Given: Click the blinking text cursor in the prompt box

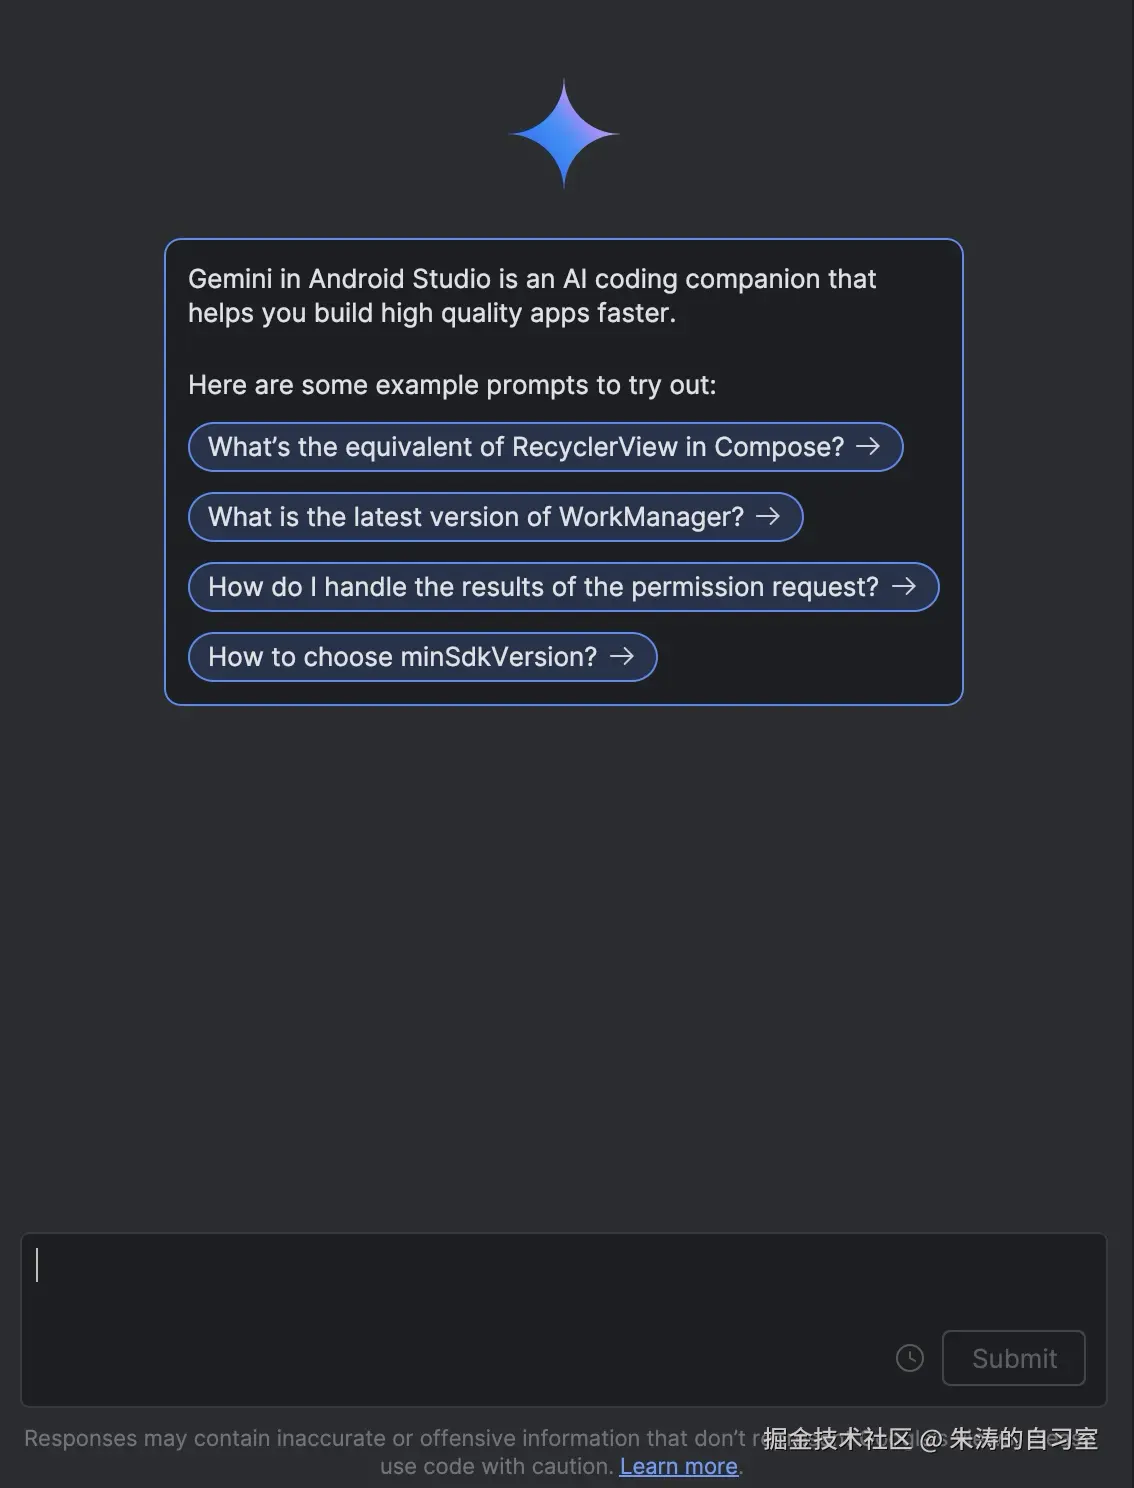Looking at the screenshot, I should click(37, 1265).
